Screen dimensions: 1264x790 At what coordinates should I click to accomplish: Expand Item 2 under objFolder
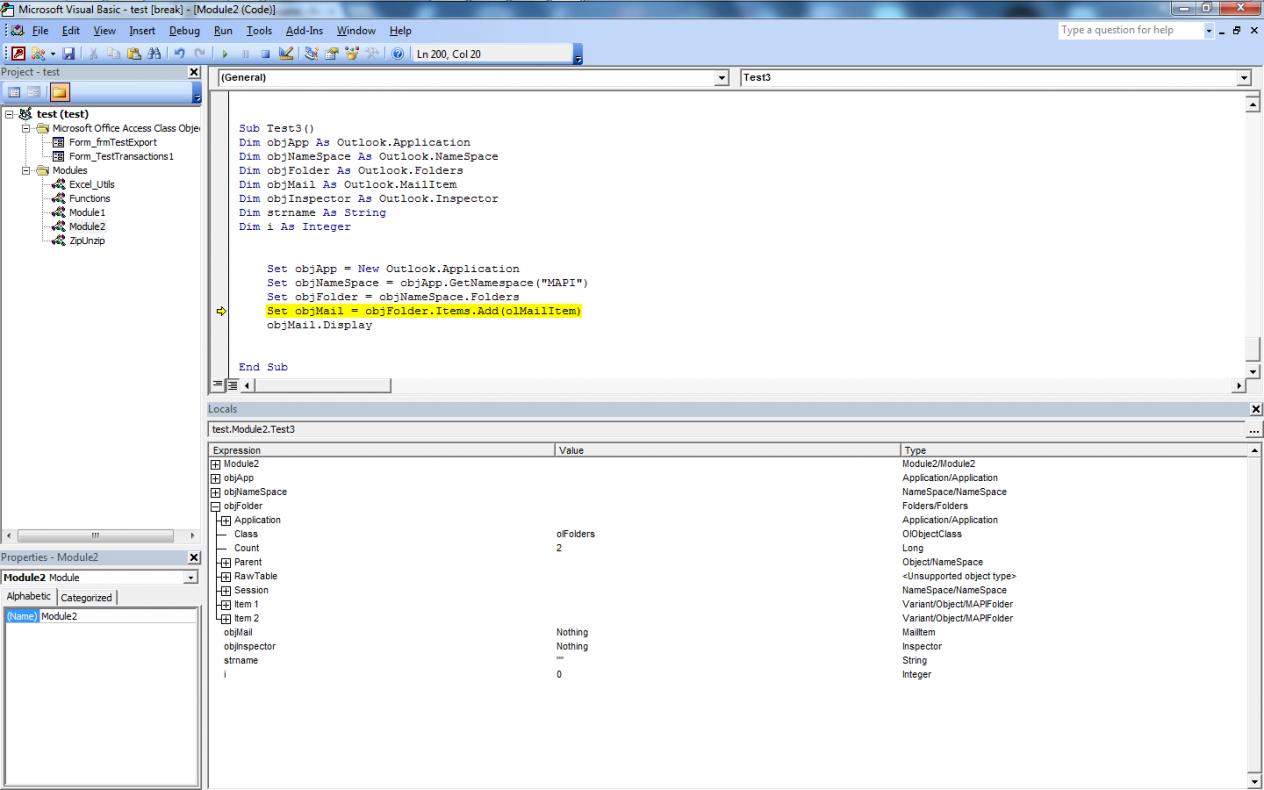[226, 618]
